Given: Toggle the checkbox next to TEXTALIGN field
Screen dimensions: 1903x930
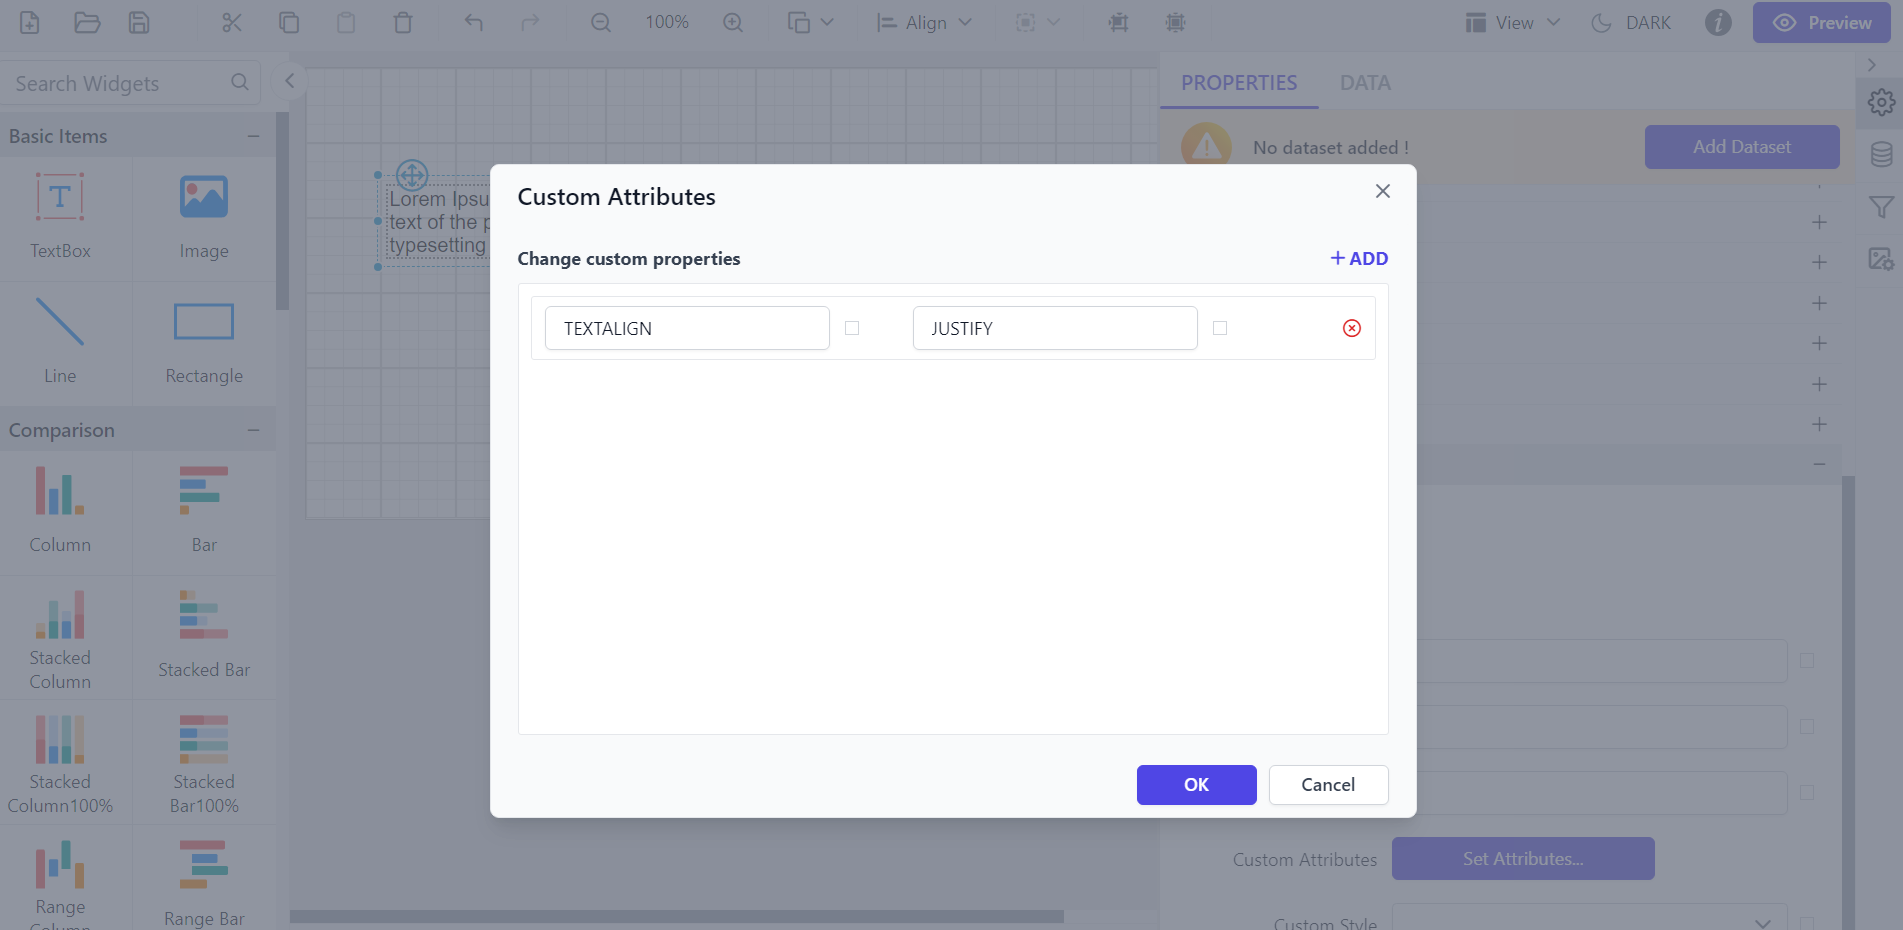Looking at the screenshot, I should (x=852, y=328).
